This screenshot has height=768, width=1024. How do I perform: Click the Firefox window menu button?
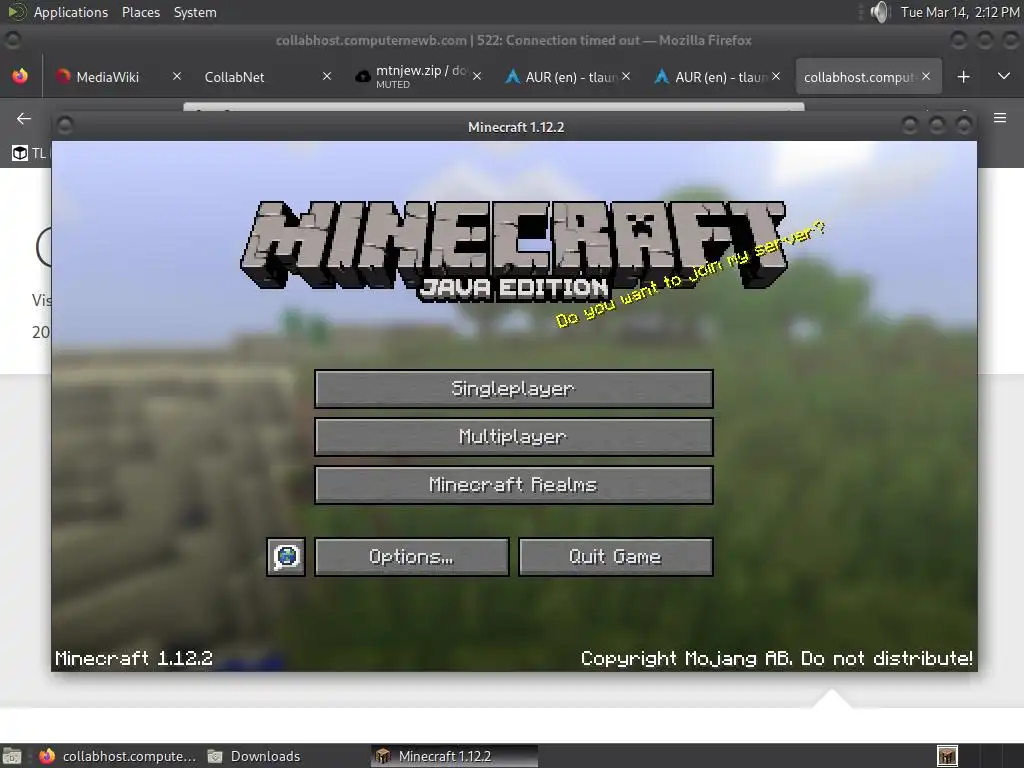pos(12,40)
